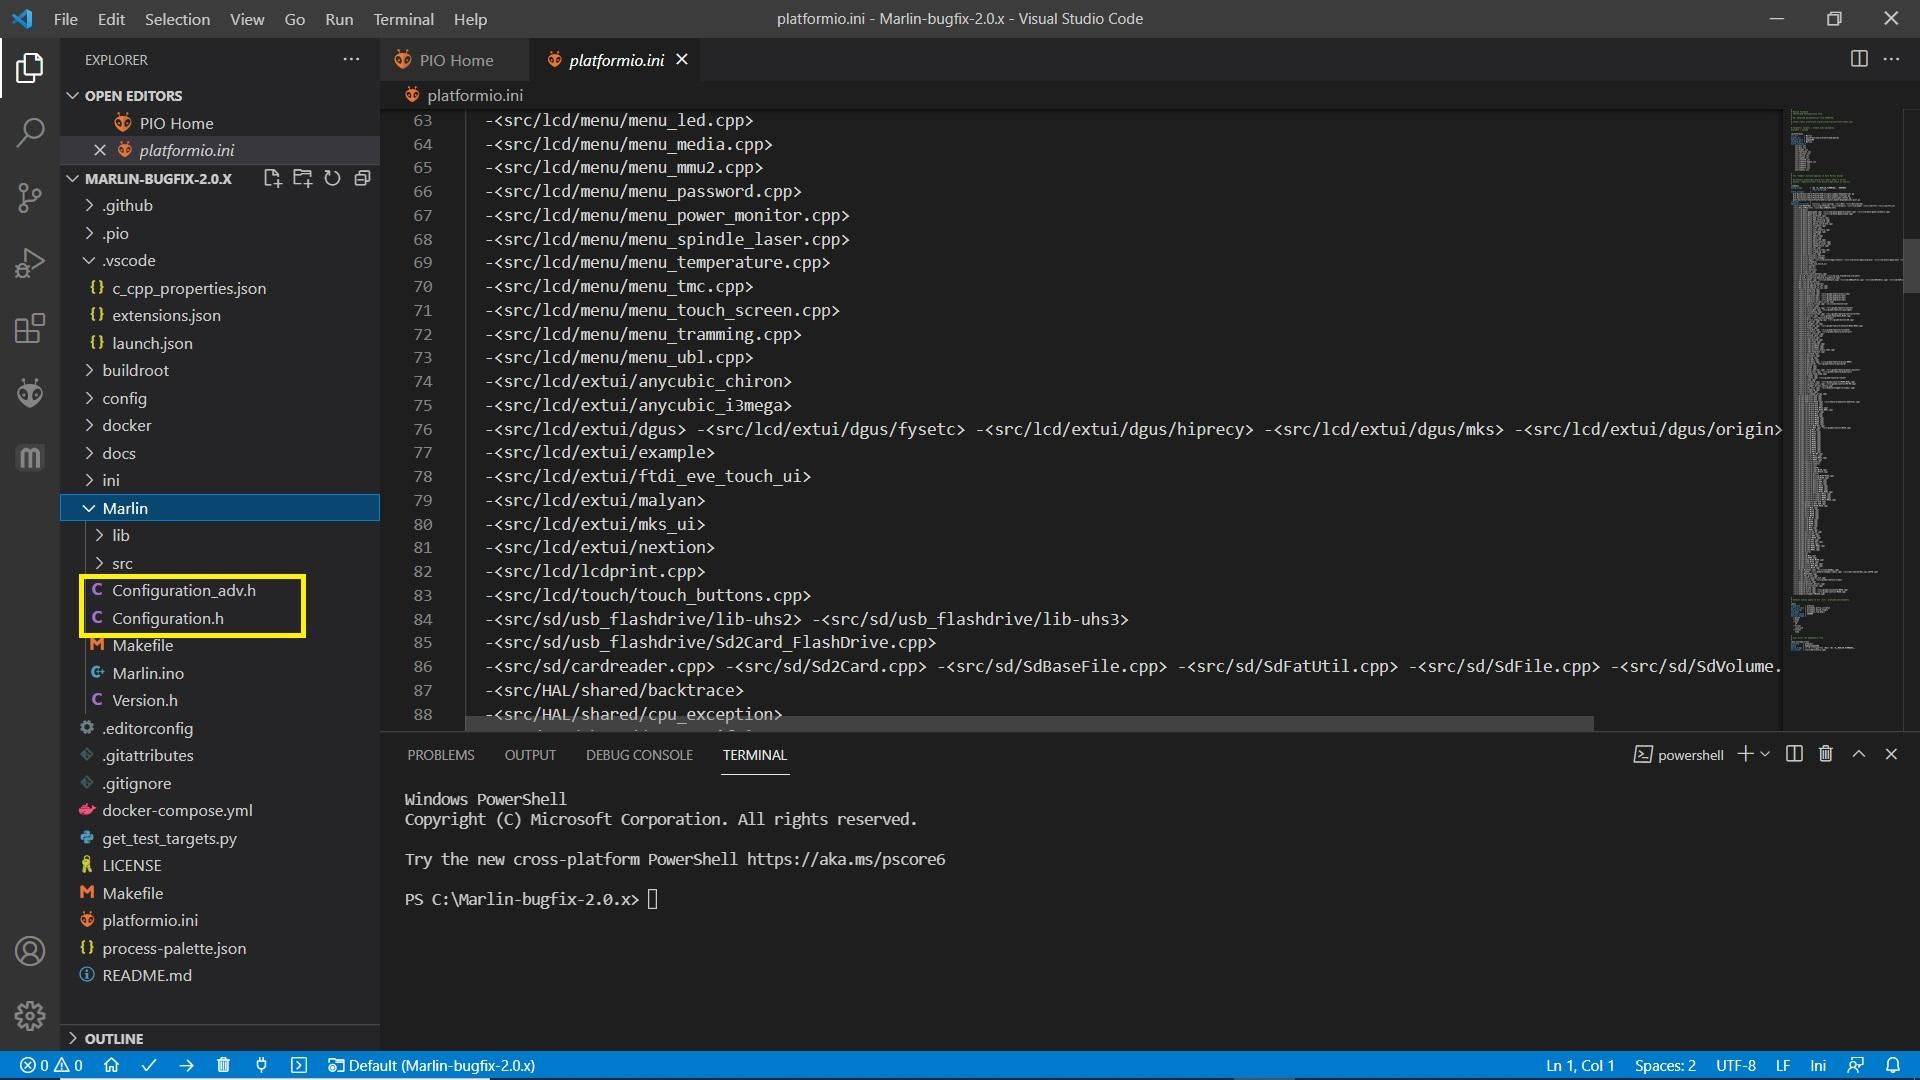The height and width of the screenshot is (1080, 1920).
Task: Open the File menu
Action: coord(65,19)
